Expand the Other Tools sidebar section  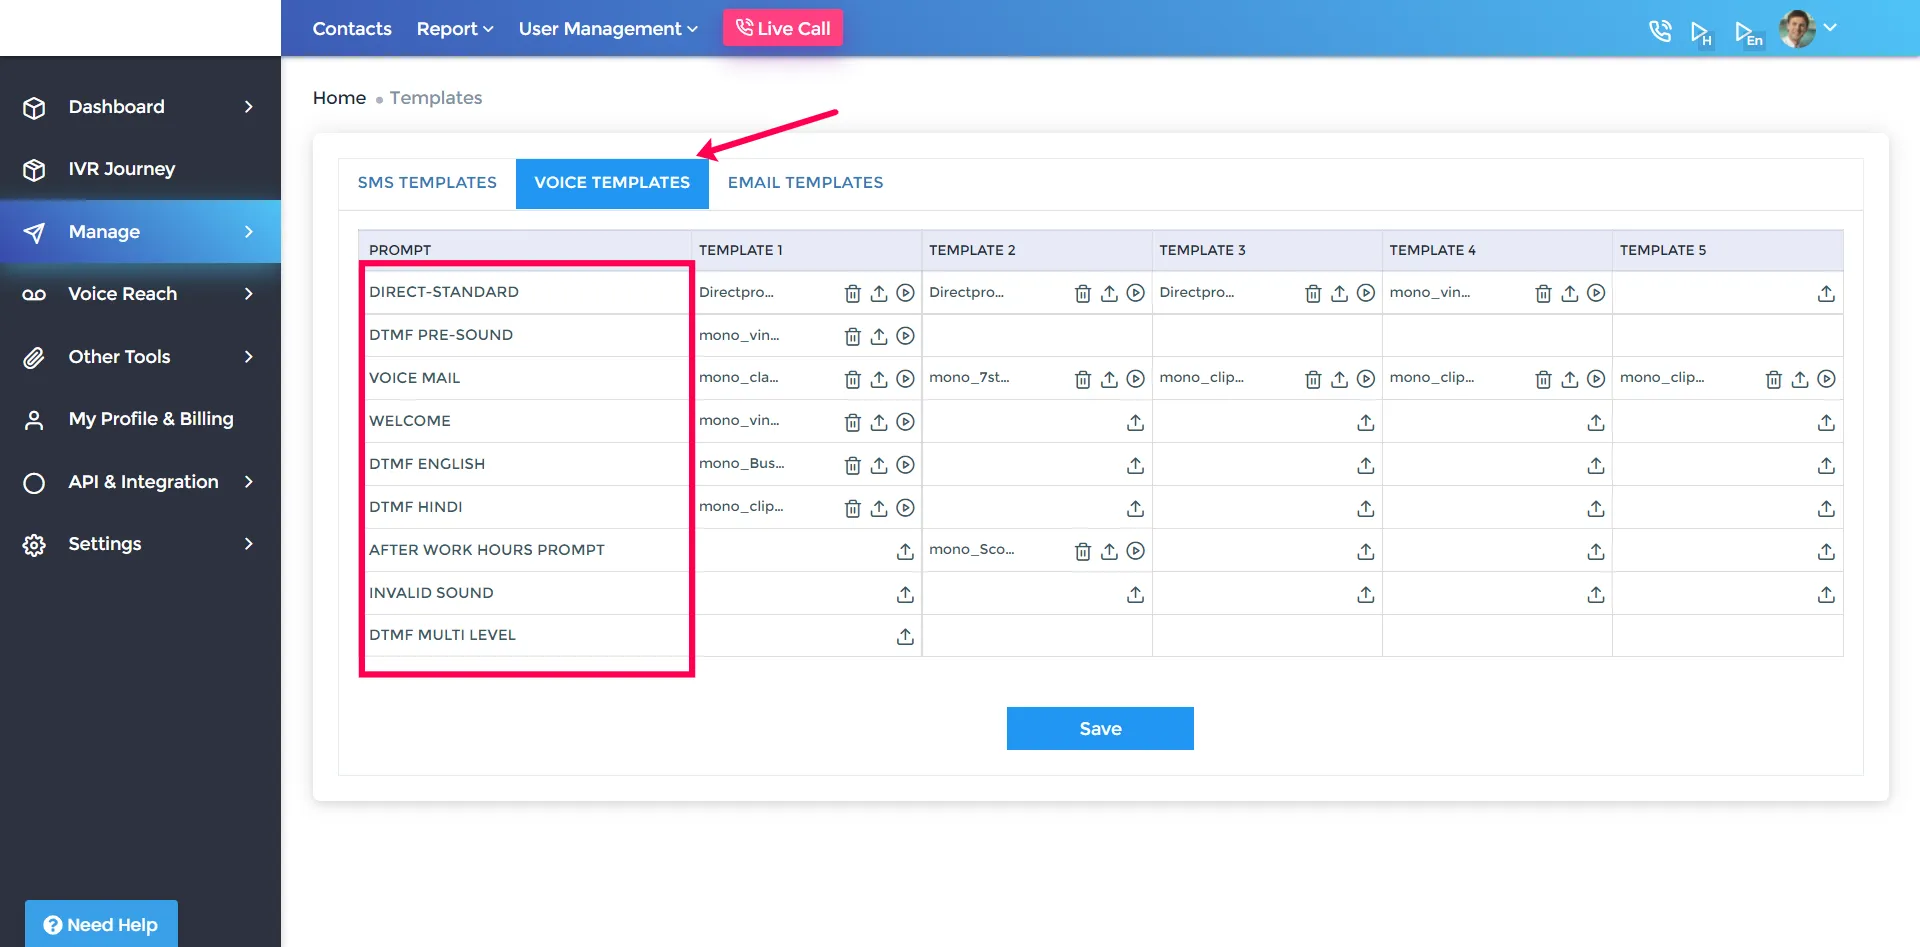tap(140, 357)
